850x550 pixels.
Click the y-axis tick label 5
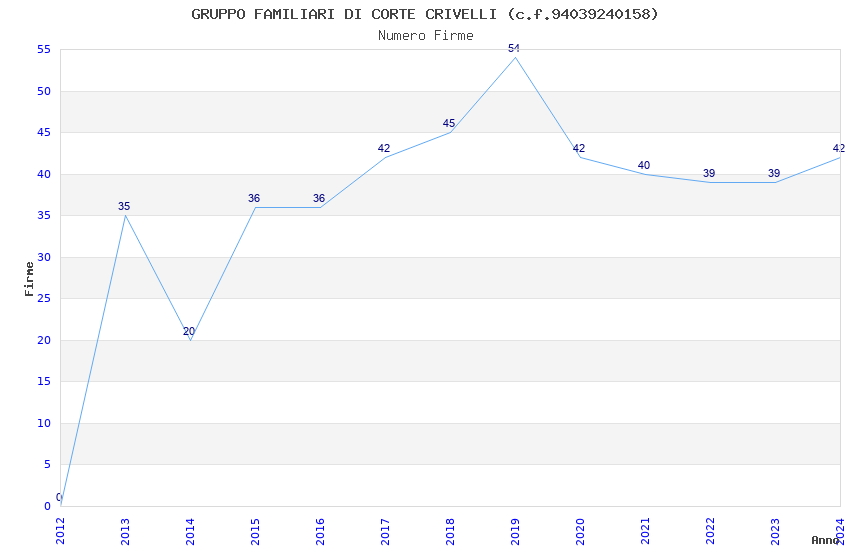point(48,464)
